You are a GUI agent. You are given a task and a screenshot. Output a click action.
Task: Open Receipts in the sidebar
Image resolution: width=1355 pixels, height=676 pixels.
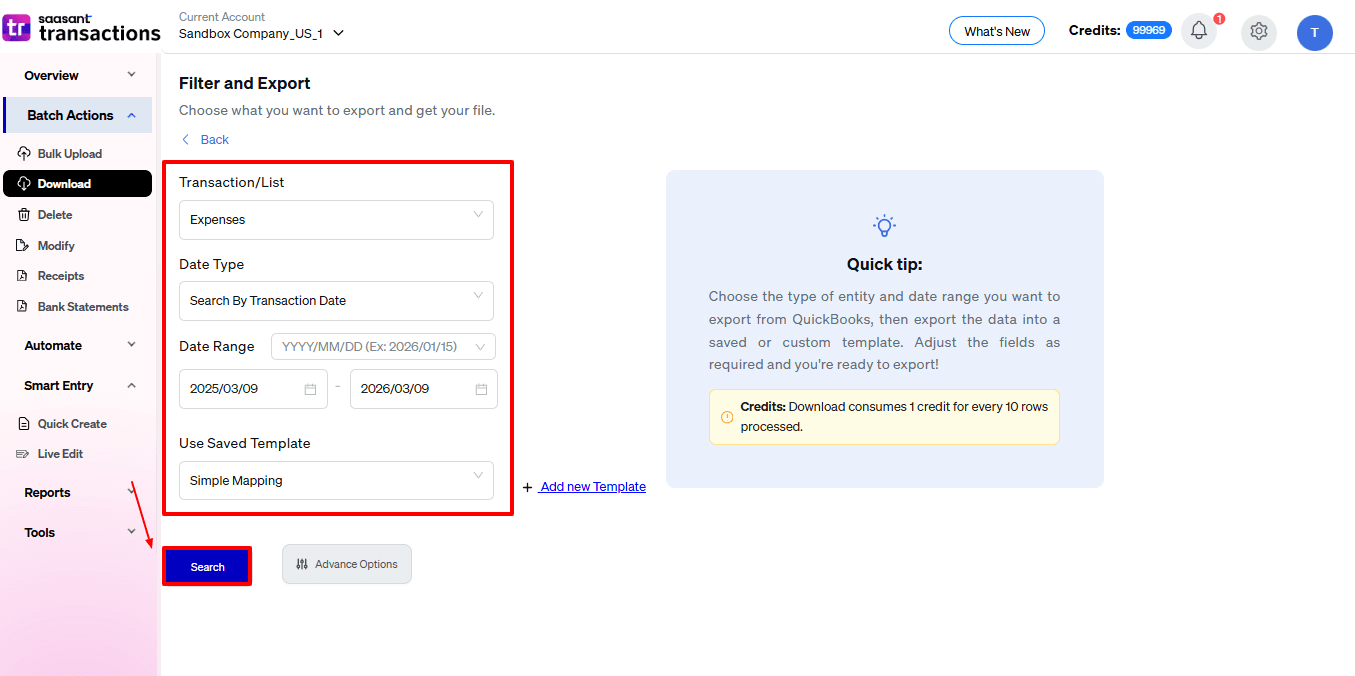pos(61,276)
